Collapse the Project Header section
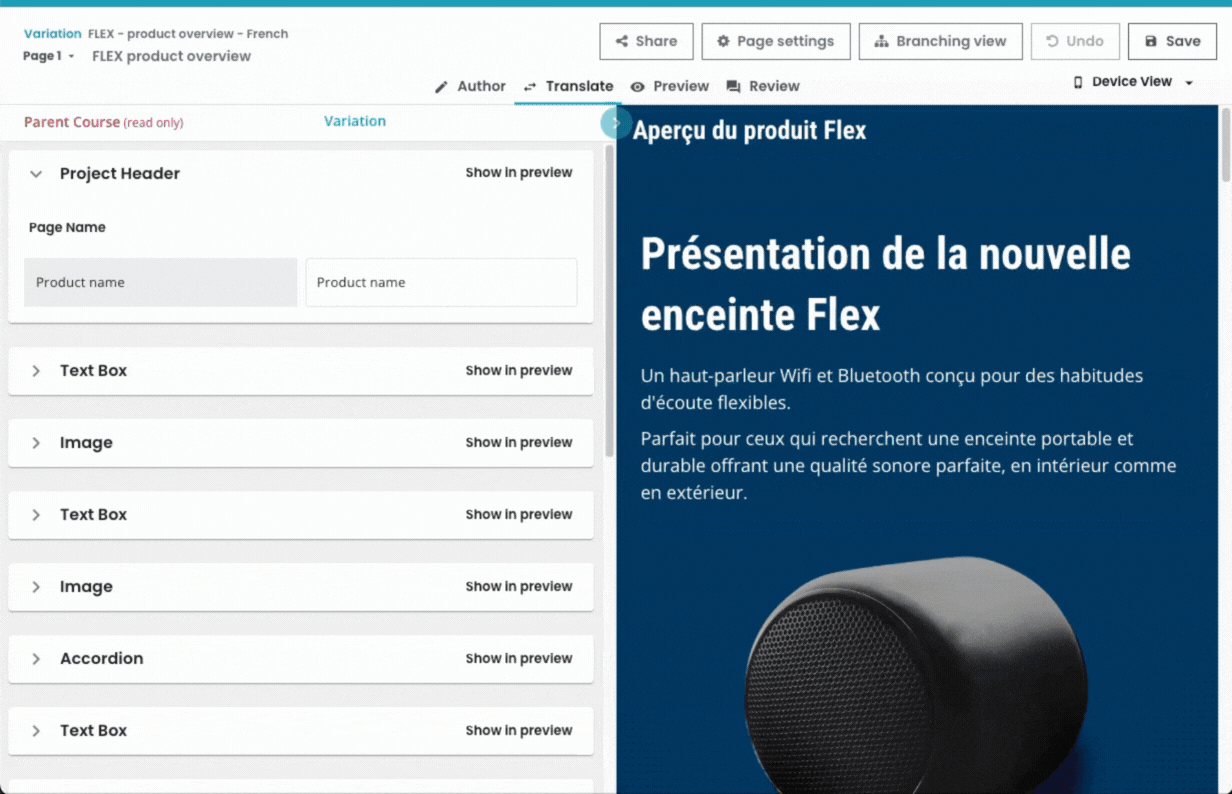1232x794 pixels. pos(36,174)
